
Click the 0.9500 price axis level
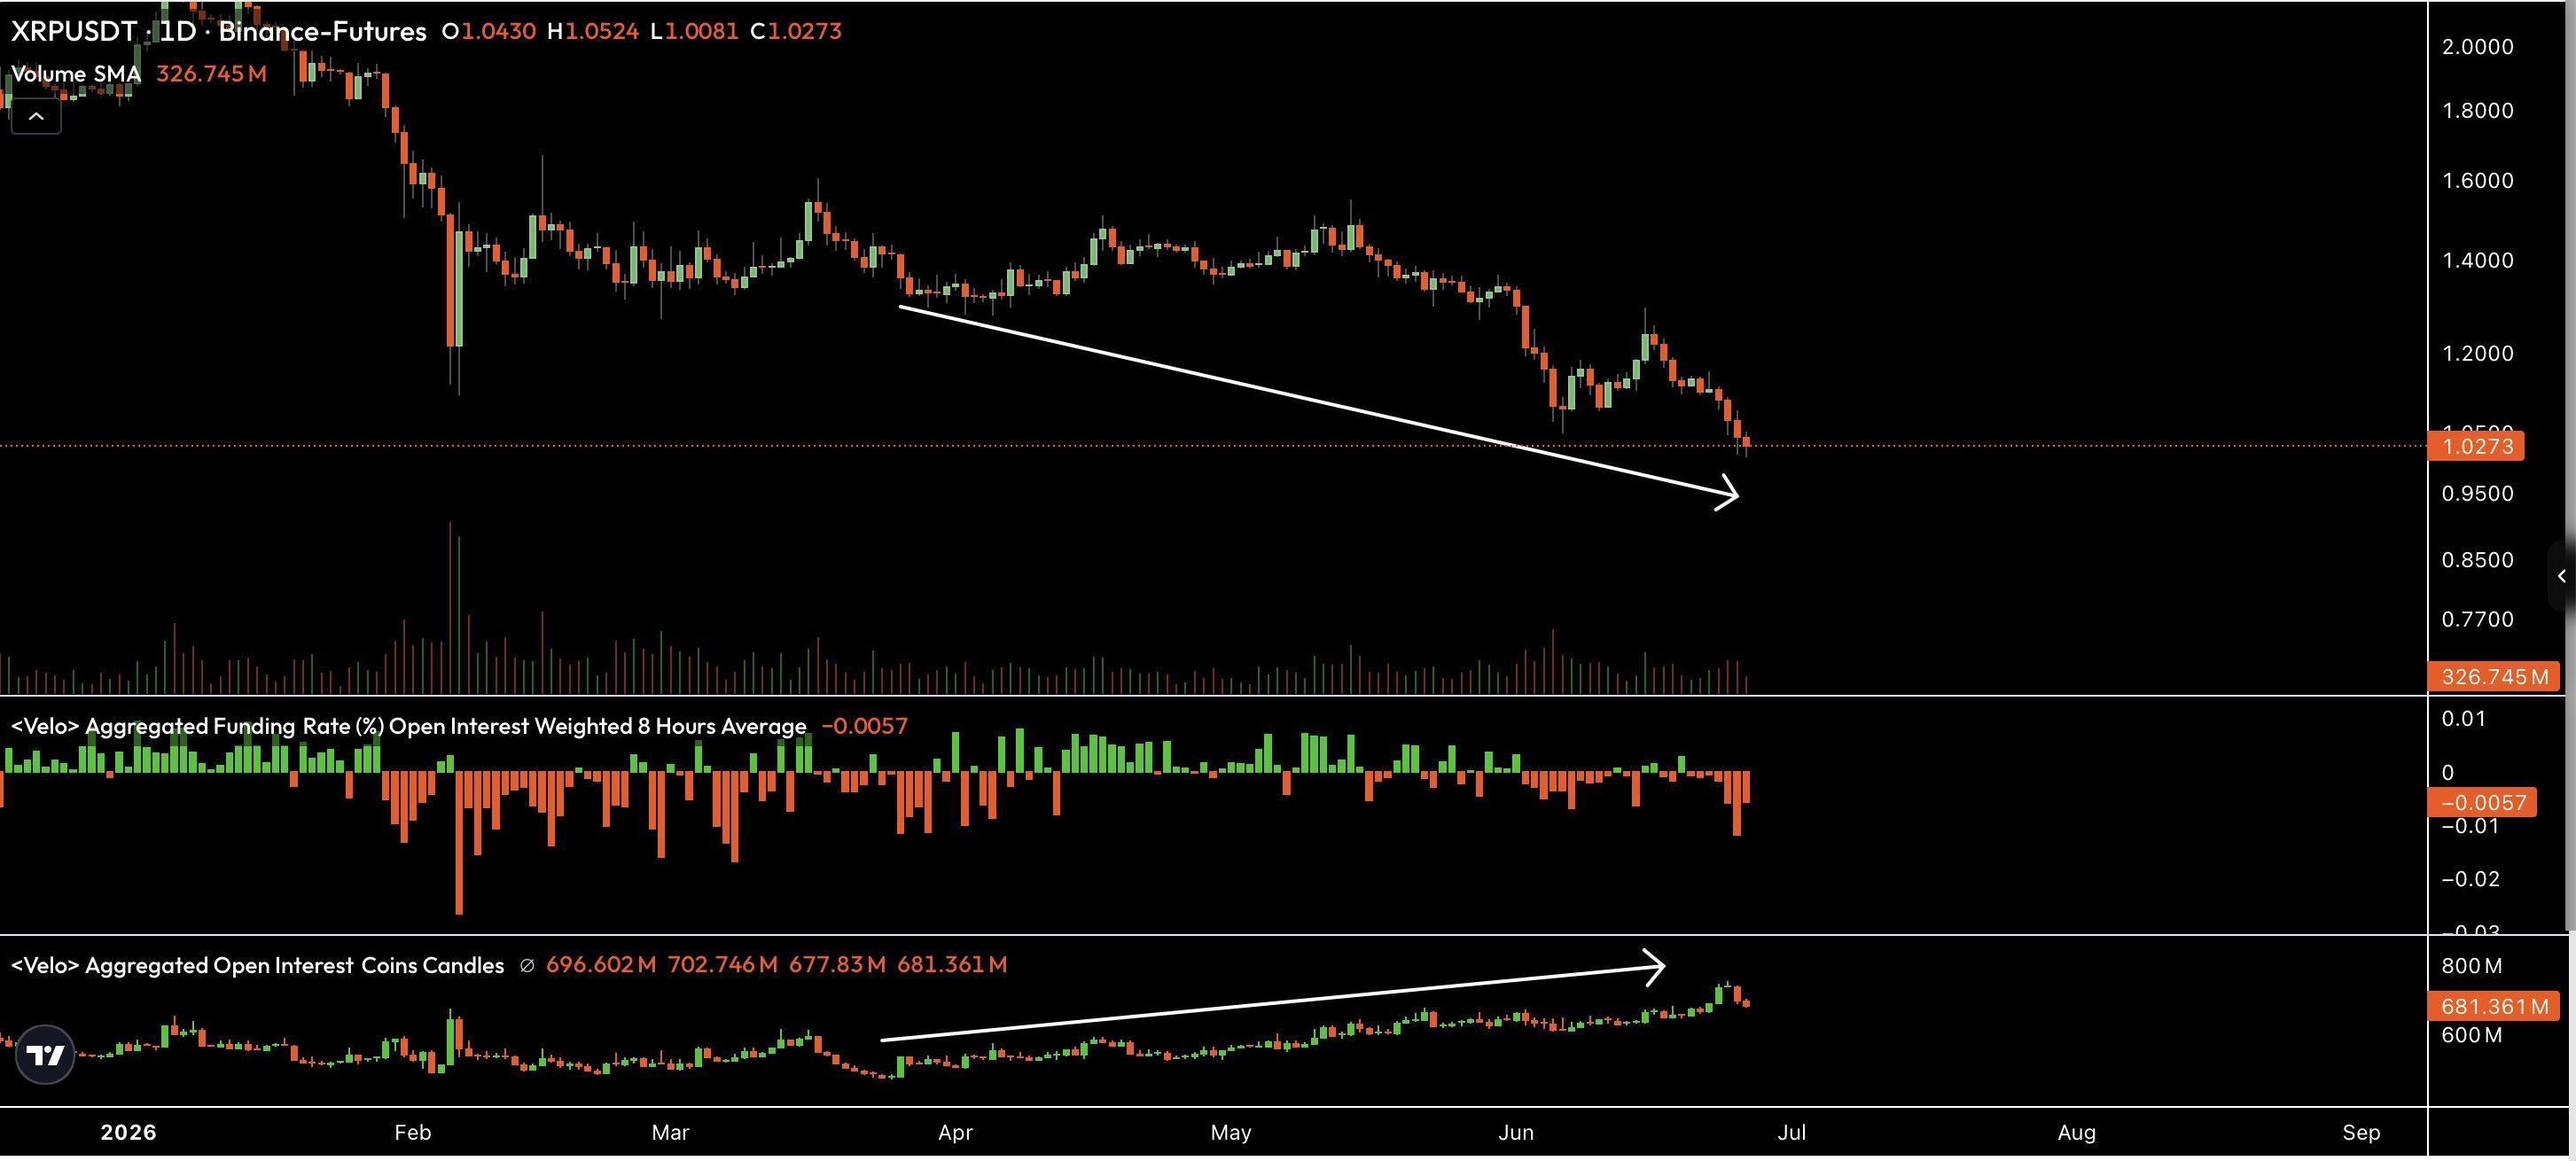coord(2477,494)
